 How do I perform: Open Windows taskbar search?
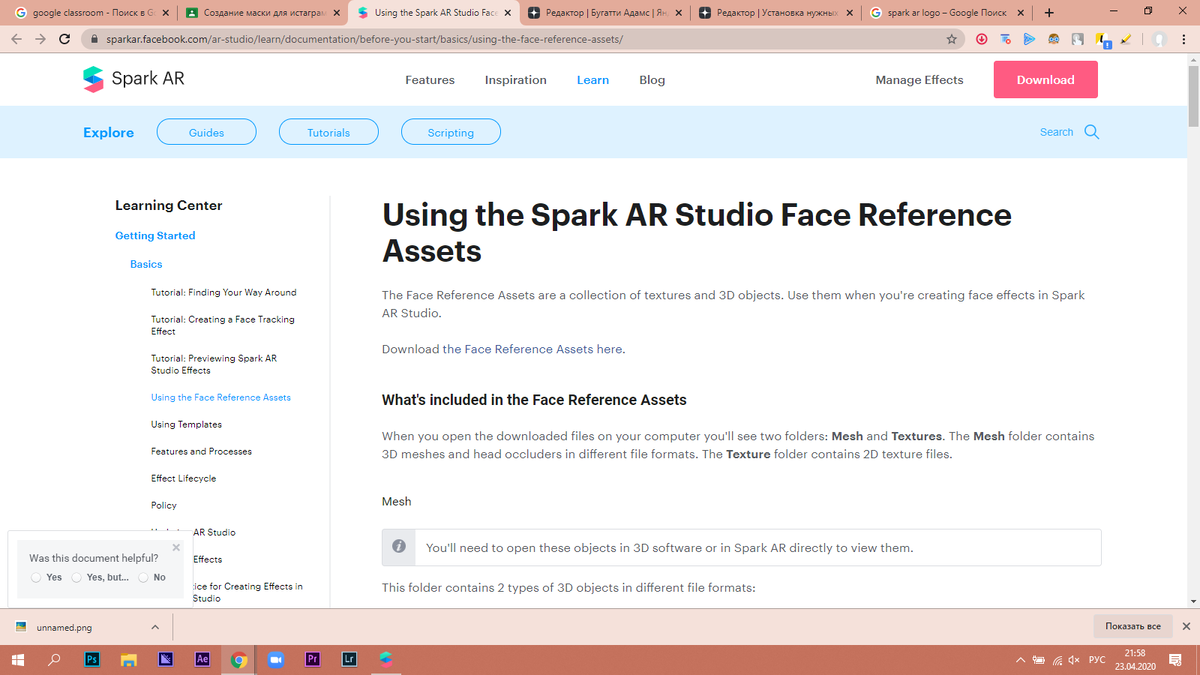click(54, 659)
